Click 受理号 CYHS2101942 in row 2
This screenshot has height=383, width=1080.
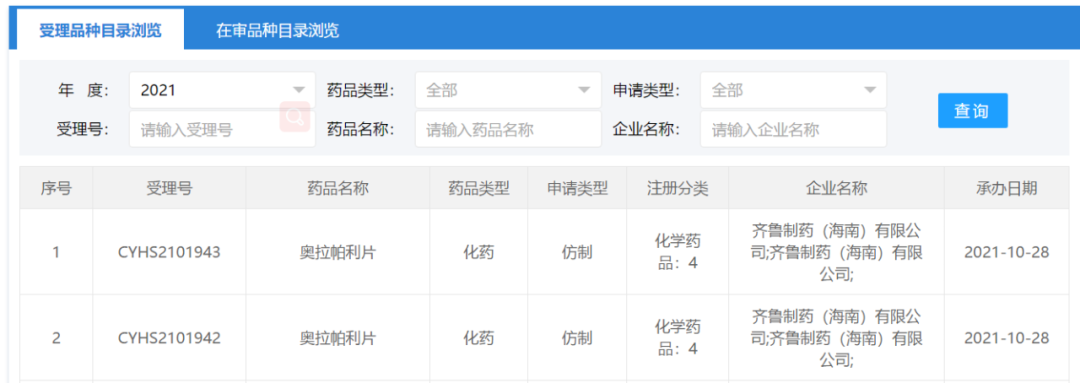point(169,338)
